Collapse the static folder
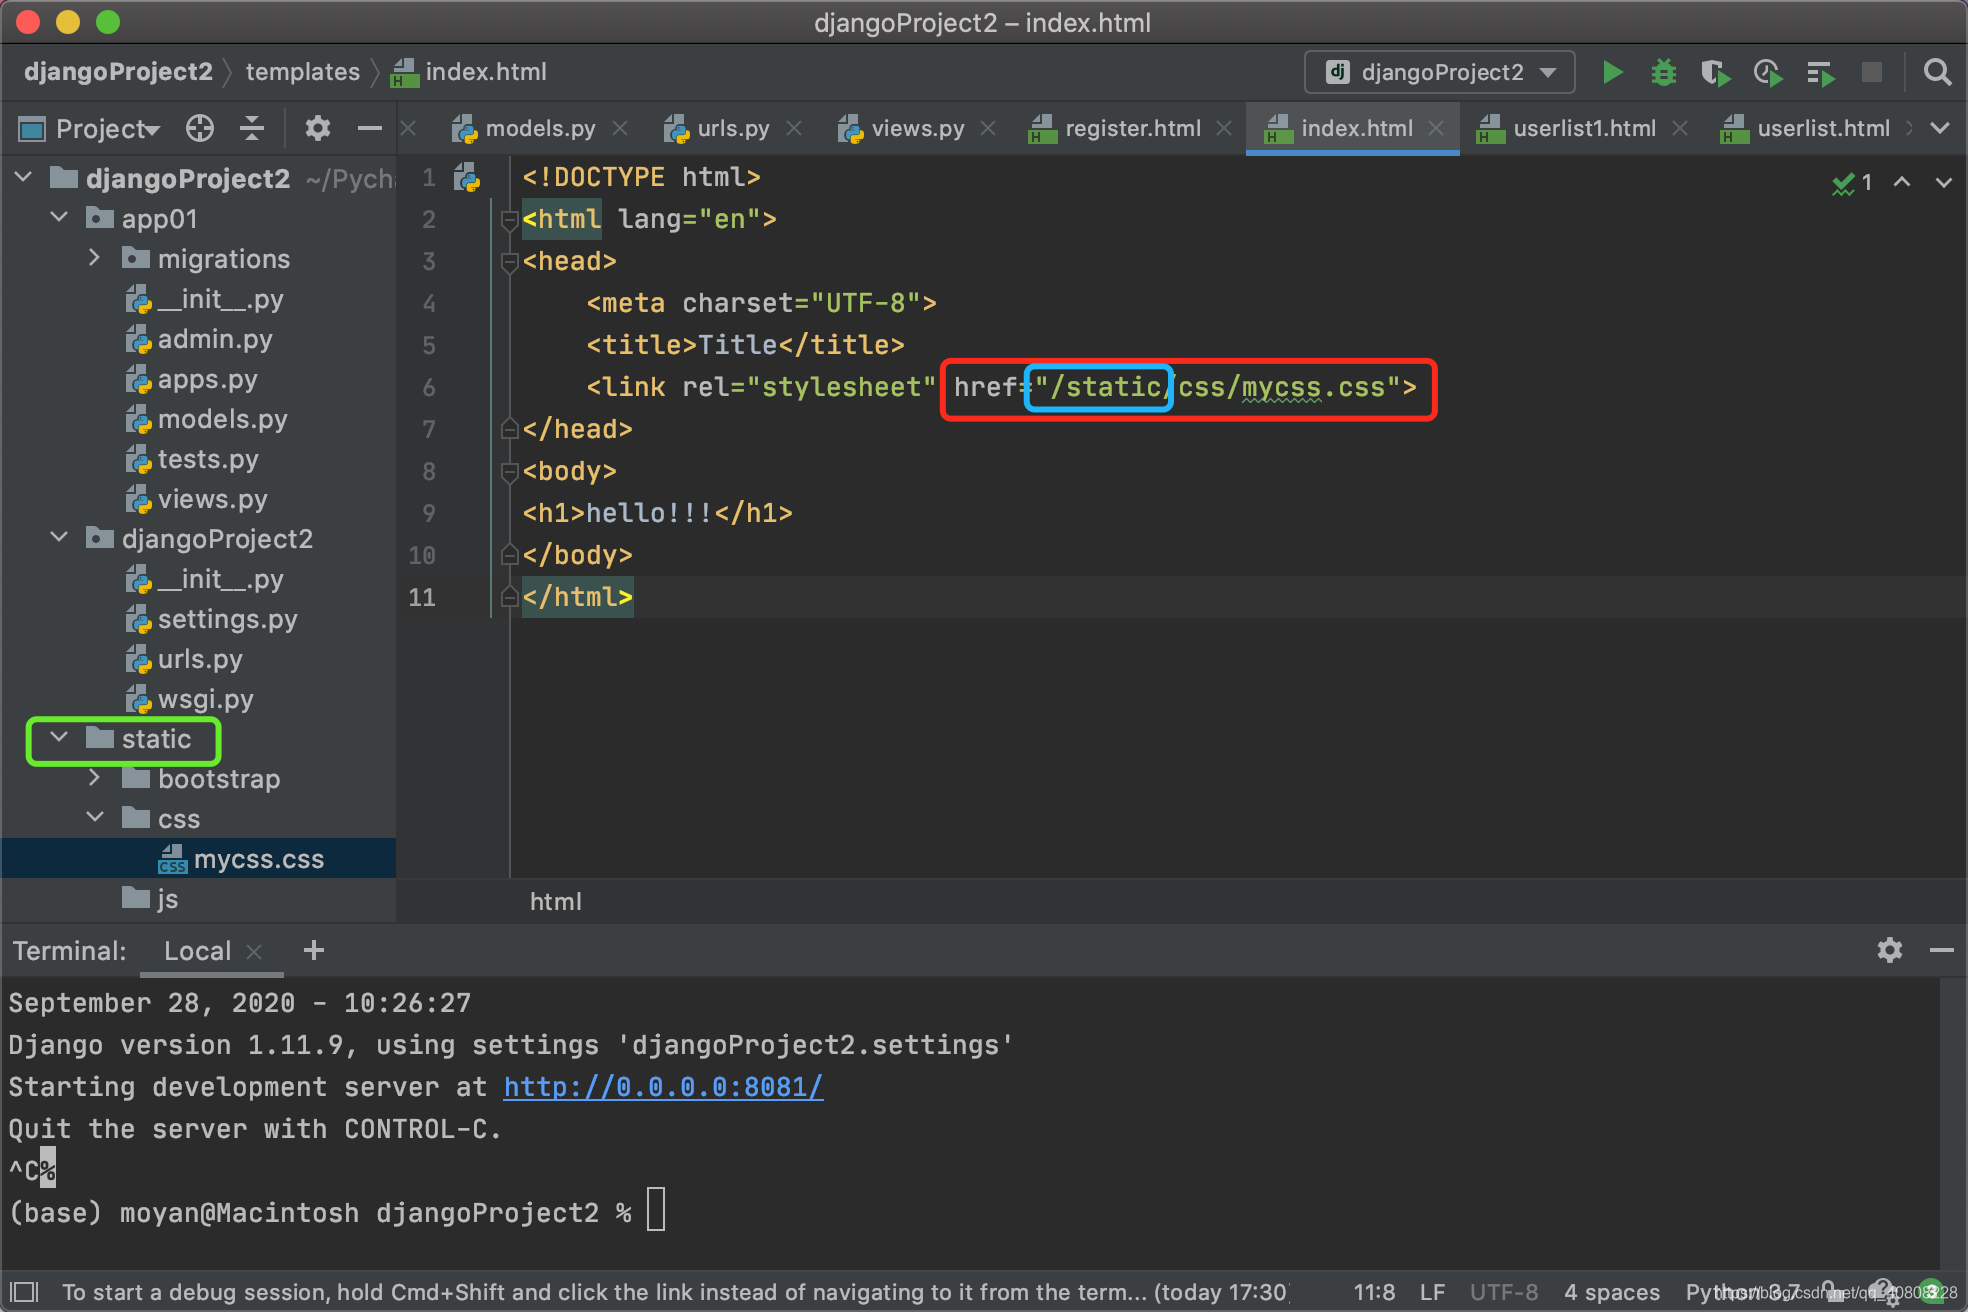The image size is (1968, 1312). pyautogui.click(x=60, y=738)
